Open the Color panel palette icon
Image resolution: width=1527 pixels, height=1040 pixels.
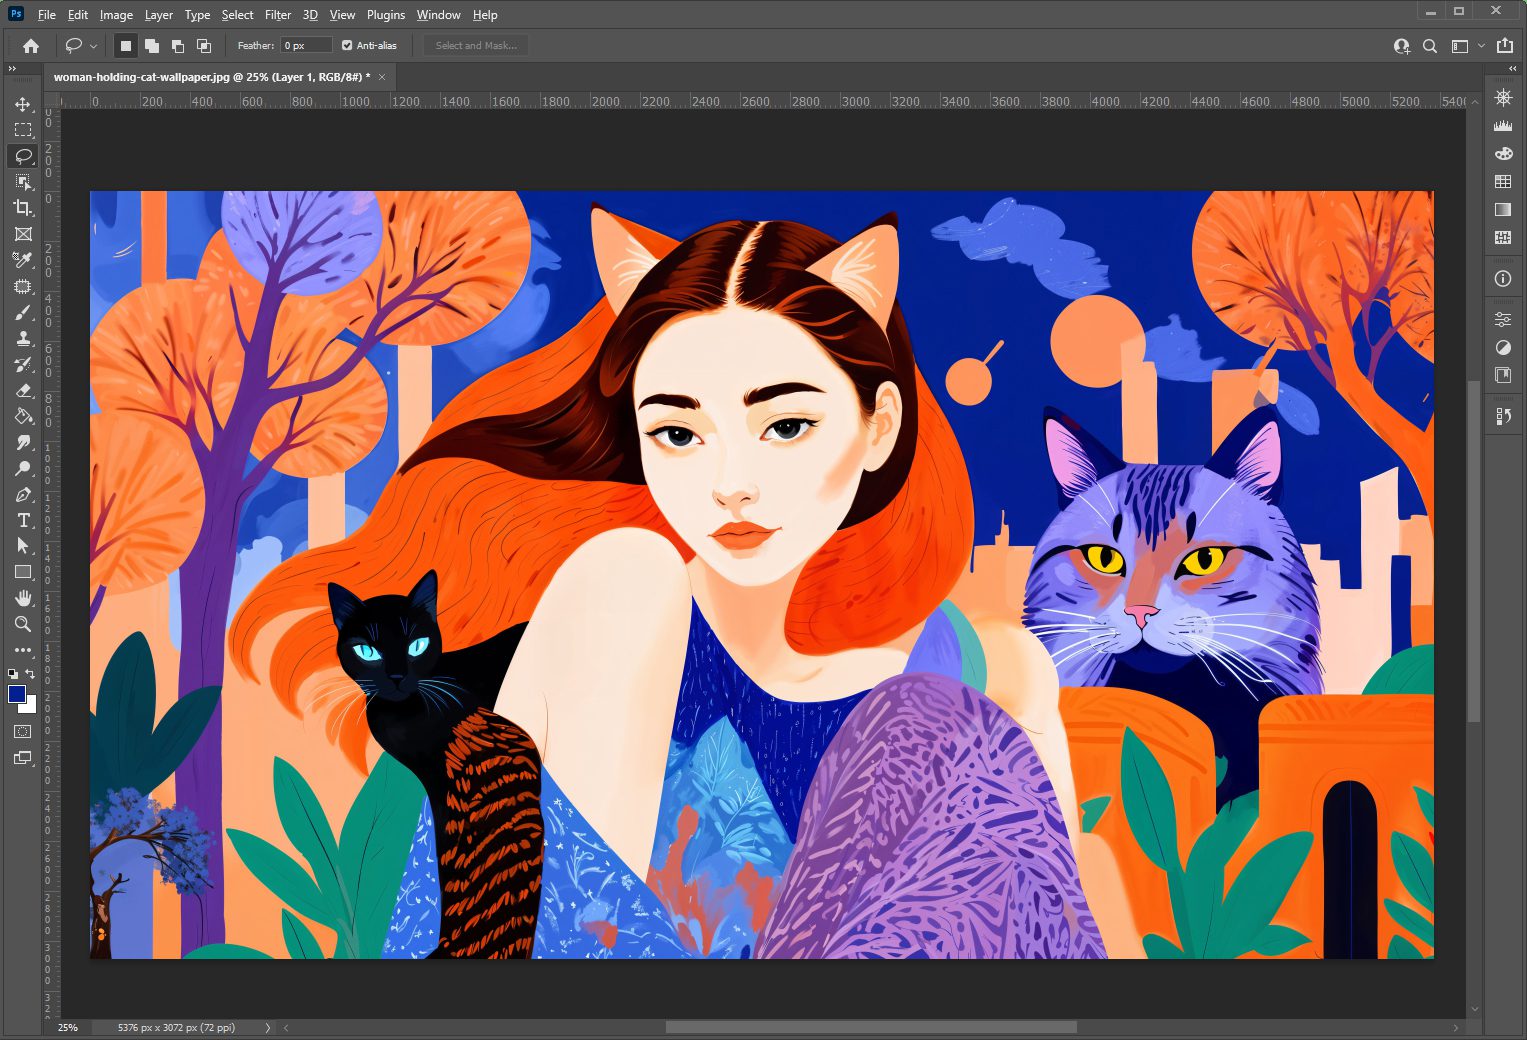tap(1502, 154)
